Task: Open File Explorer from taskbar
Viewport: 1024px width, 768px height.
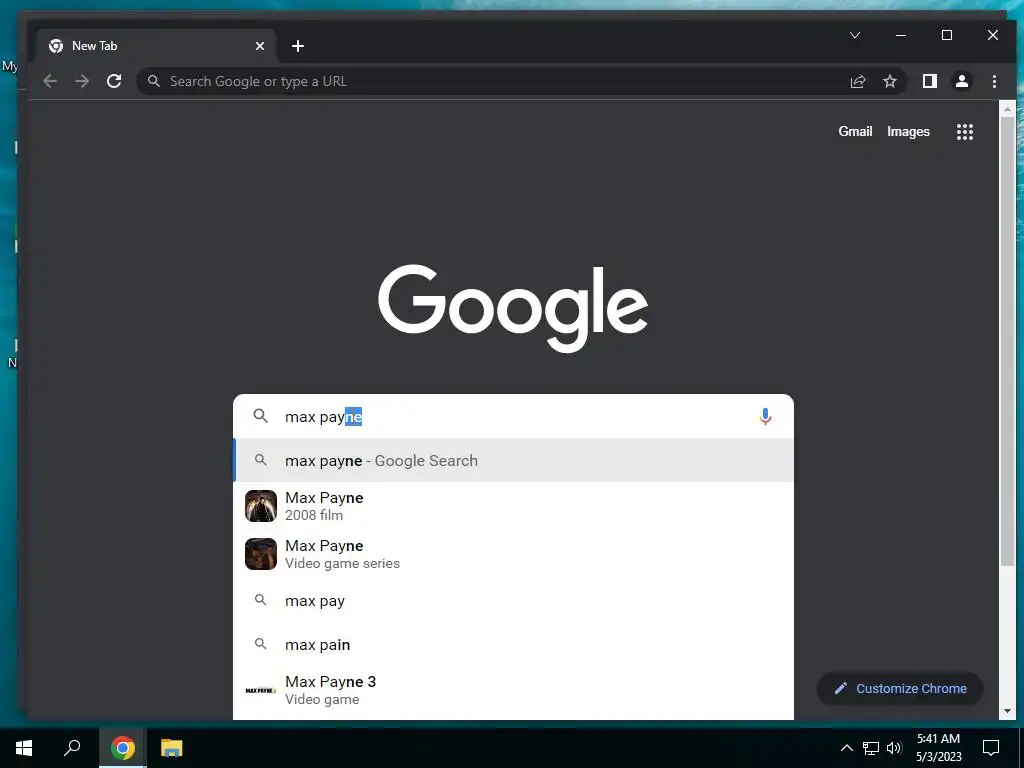Action: 172,748
